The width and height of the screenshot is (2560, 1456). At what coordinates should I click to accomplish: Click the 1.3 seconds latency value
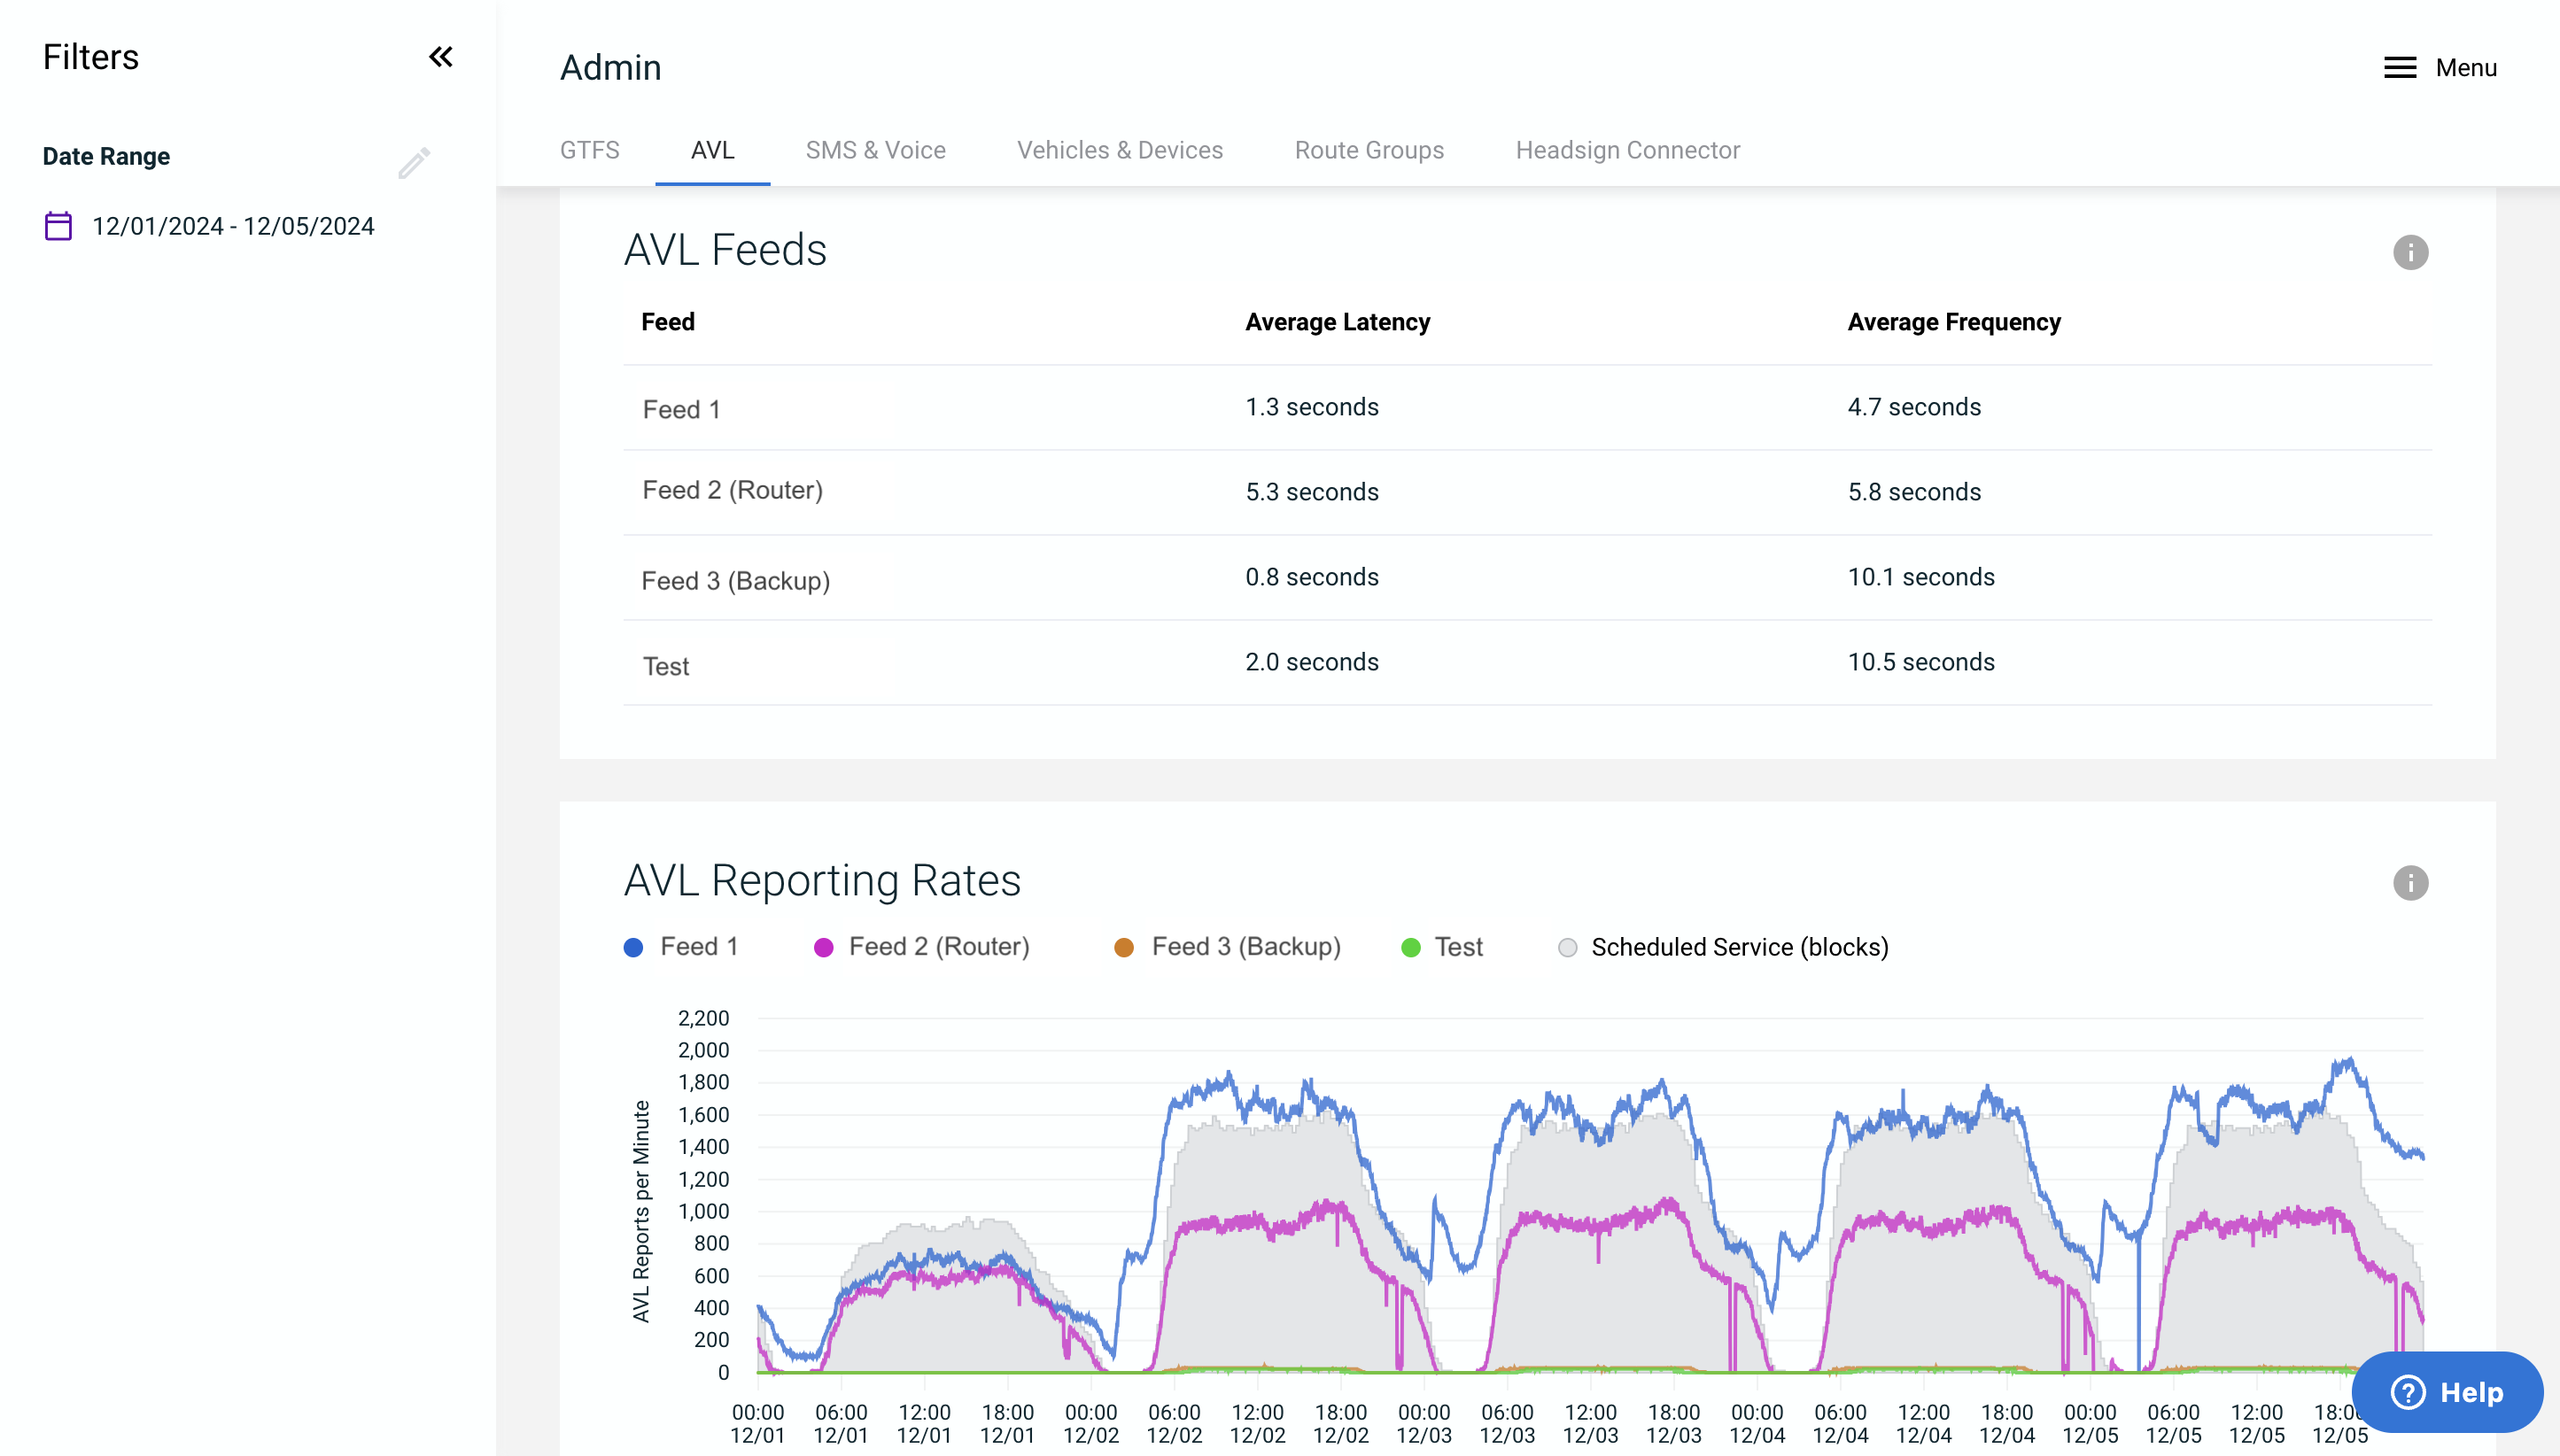pos(1312,407)
